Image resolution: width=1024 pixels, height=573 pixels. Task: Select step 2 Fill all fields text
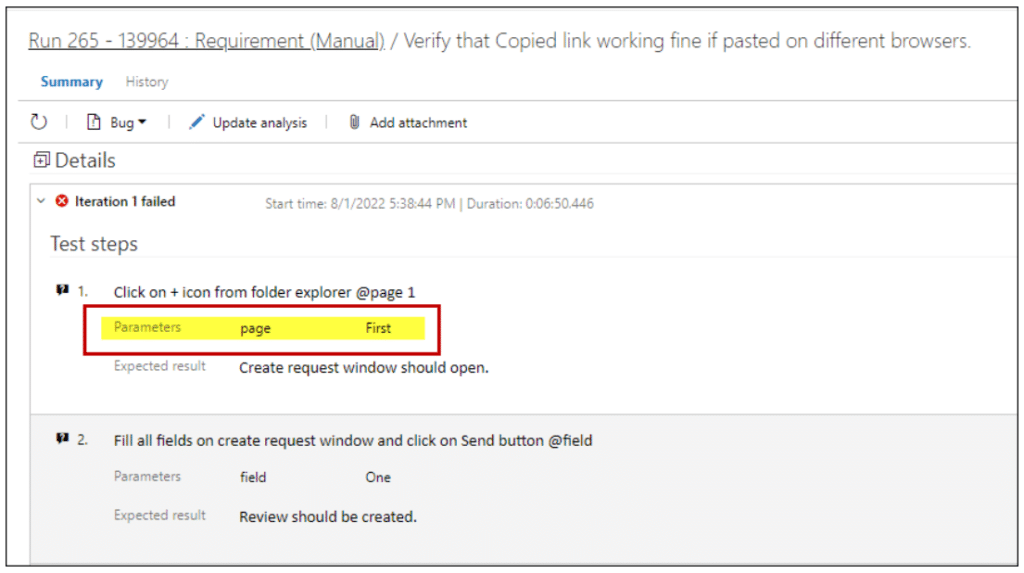[x=353, y=440]
